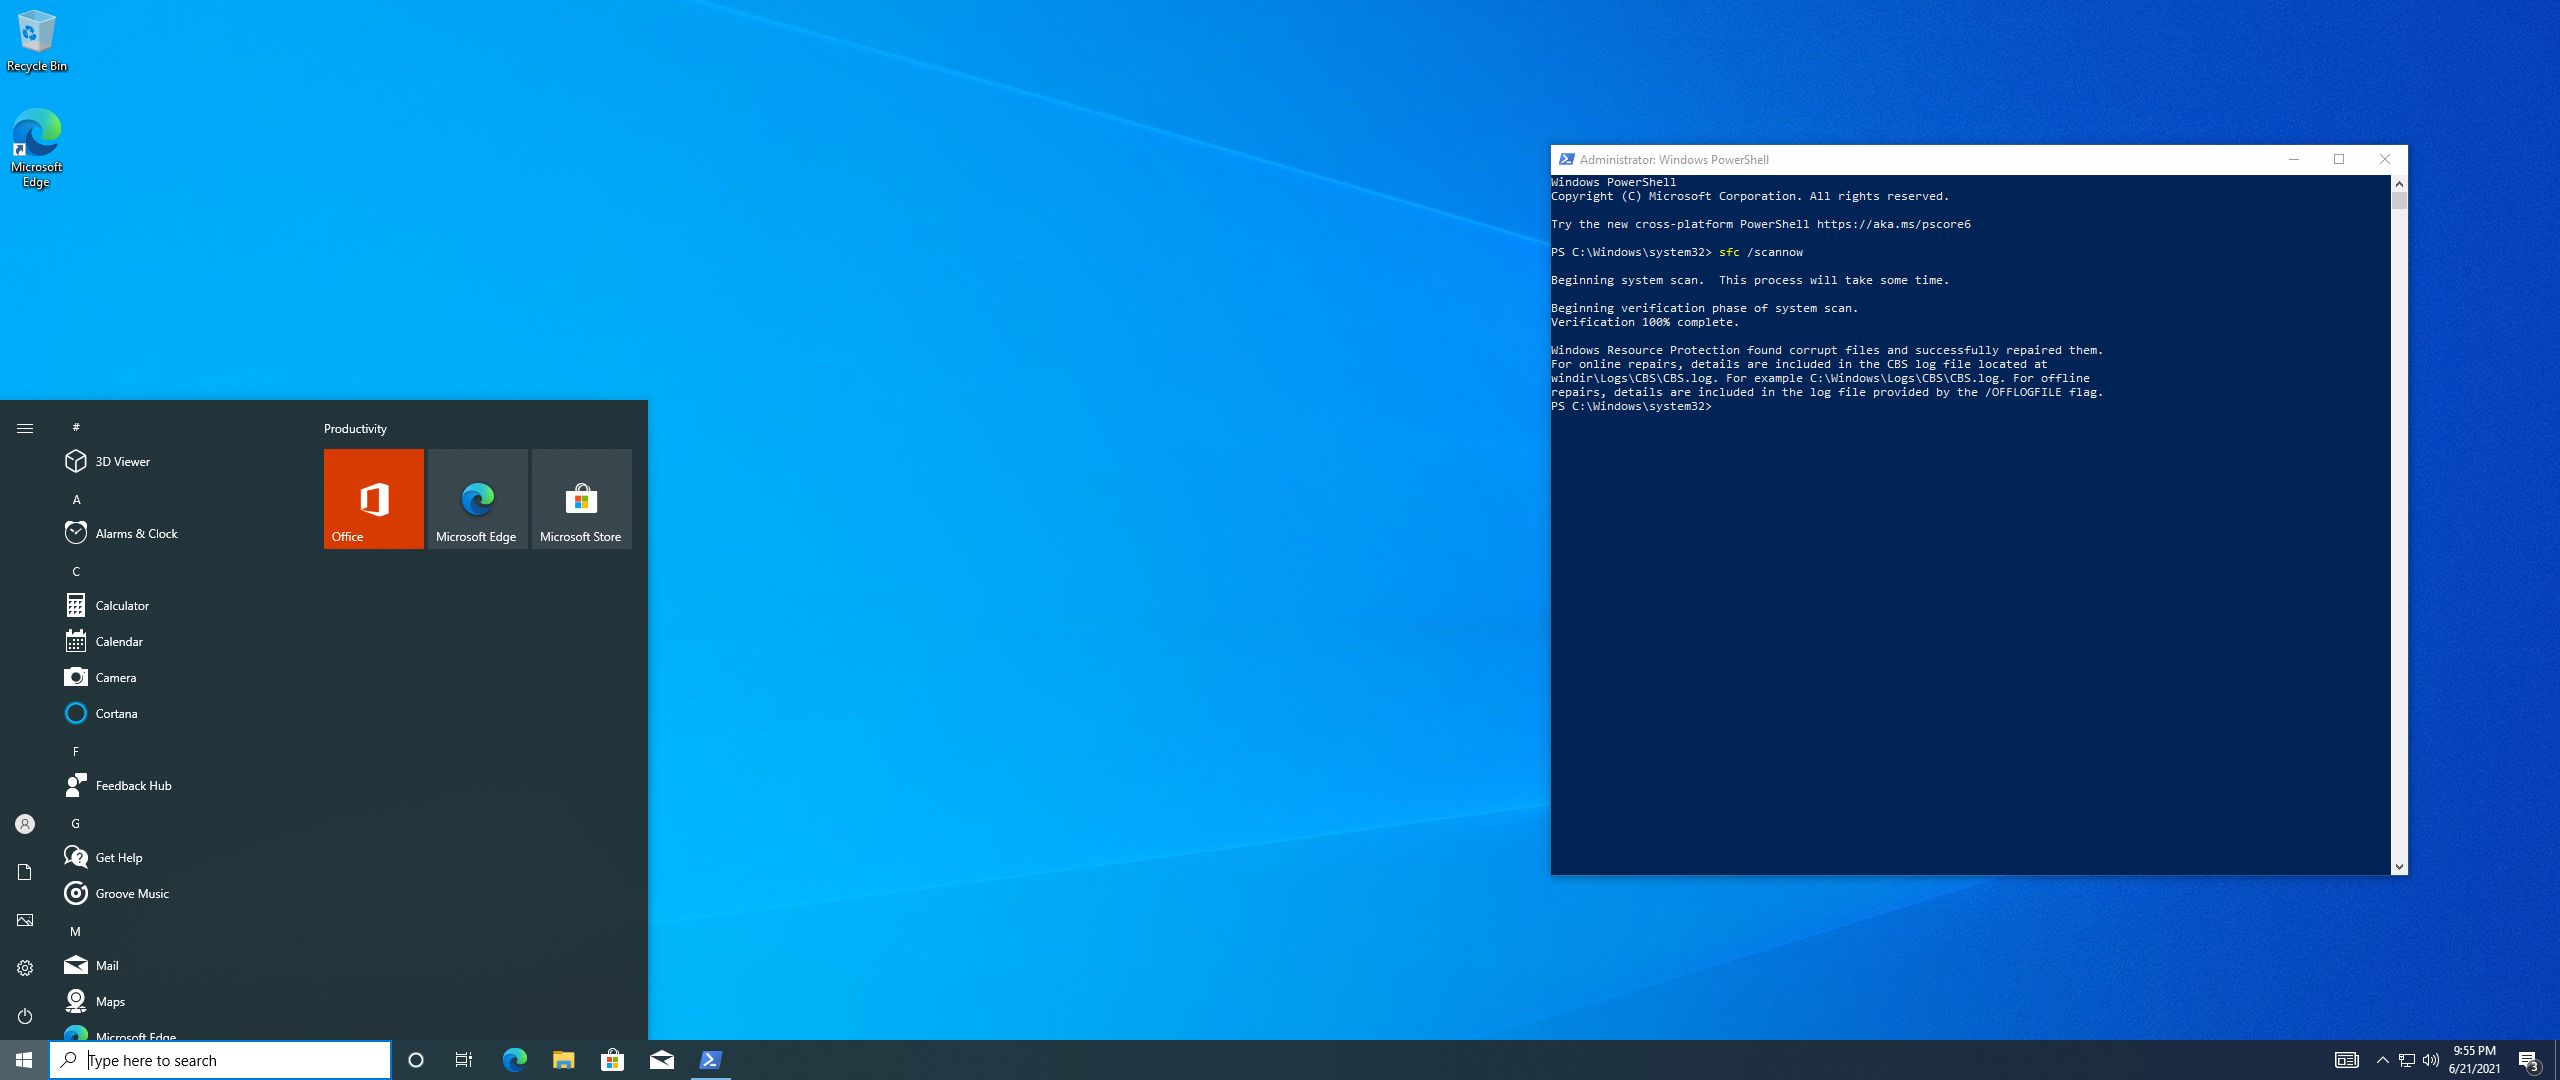Open Calculator from Start menu
The width and height of the screenshot is (2560, 1080).
[x=182, y=605]
